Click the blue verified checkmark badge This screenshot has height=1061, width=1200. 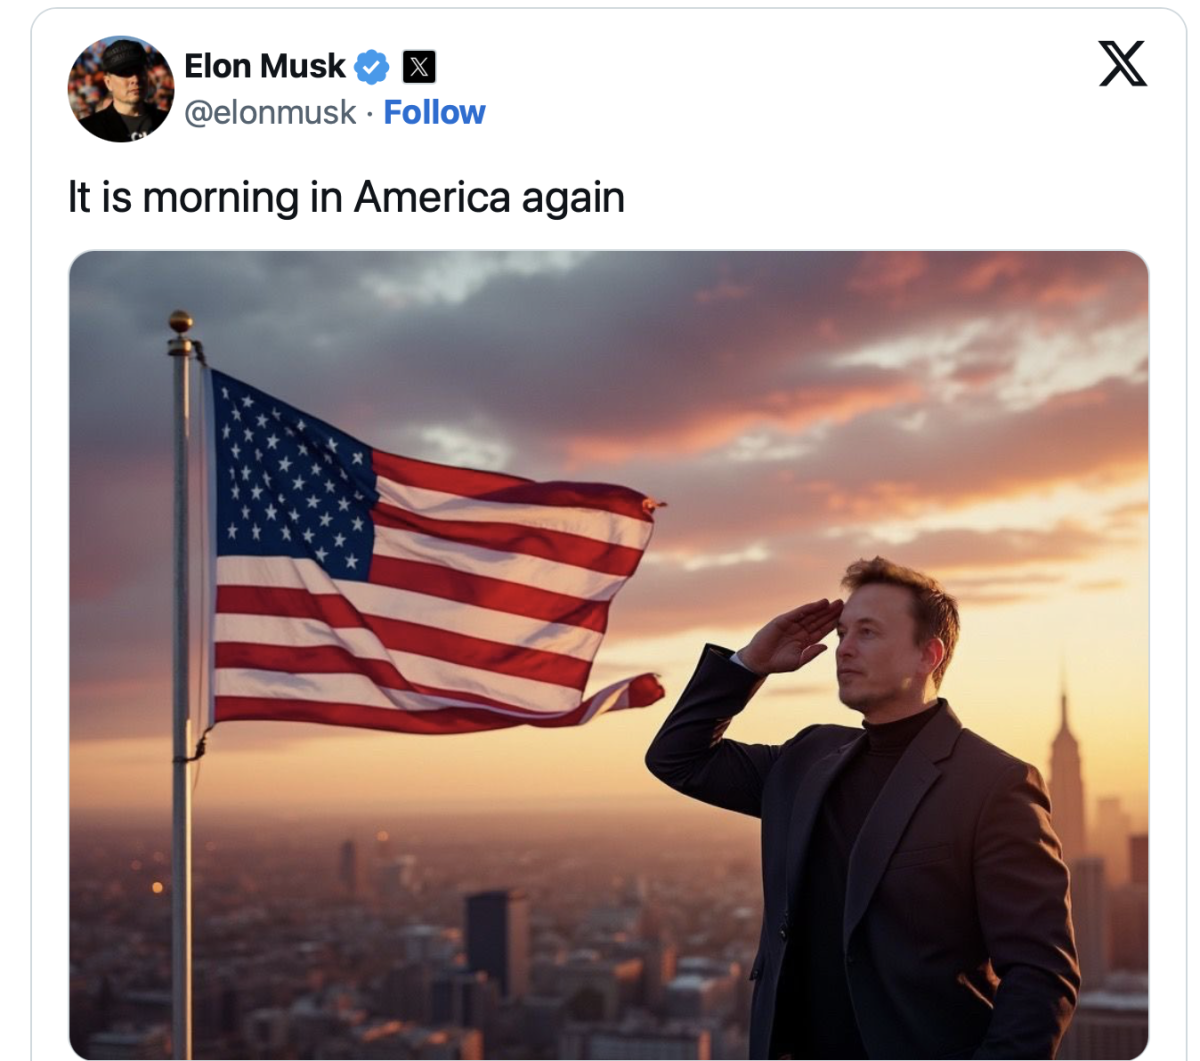tap(372, 67)
